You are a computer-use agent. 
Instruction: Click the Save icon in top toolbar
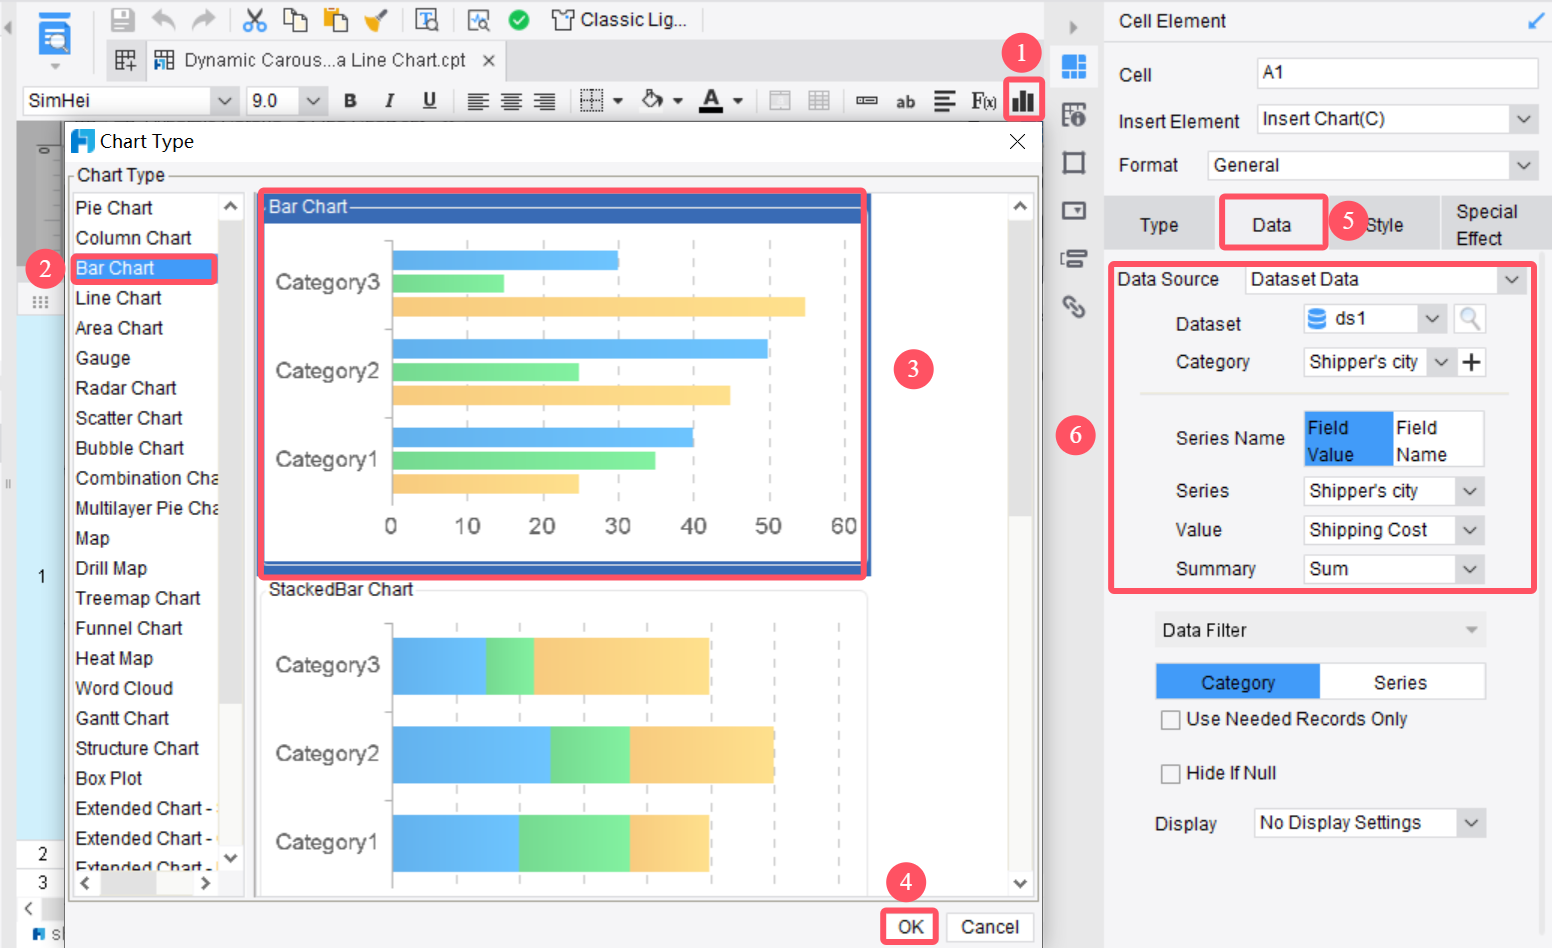pyautogui.click(x=122, y=20)
